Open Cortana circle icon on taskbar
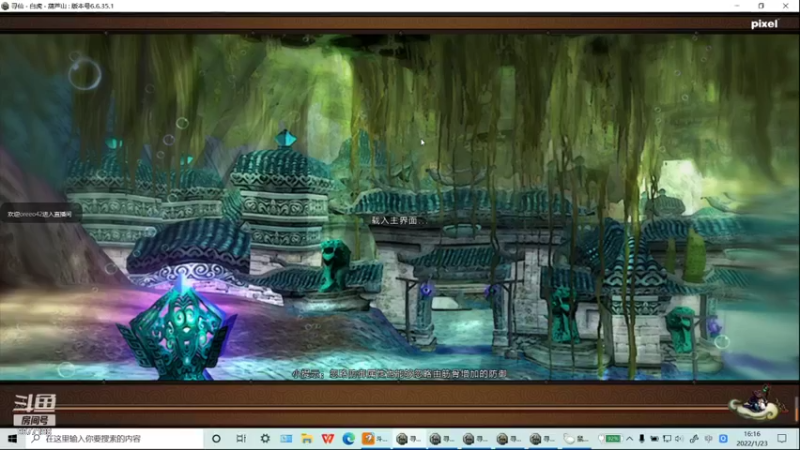The height and width of the screenshot is (450, 800). point(216,439)
